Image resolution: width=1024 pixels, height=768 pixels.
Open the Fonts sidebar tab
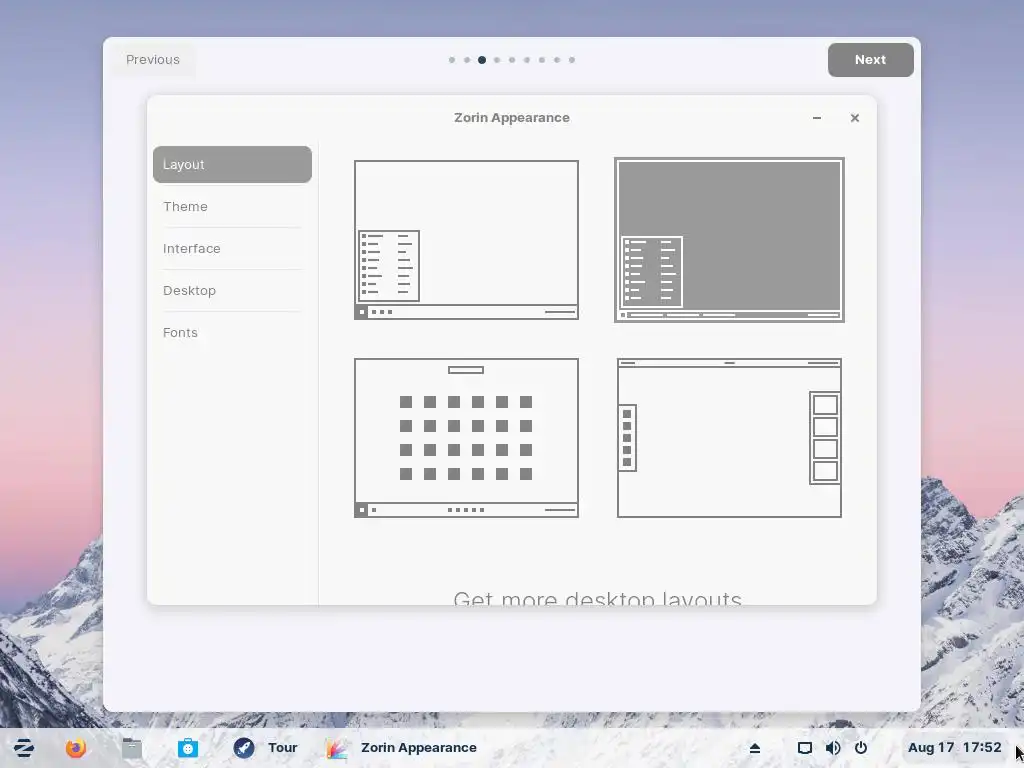coord(232,332)
